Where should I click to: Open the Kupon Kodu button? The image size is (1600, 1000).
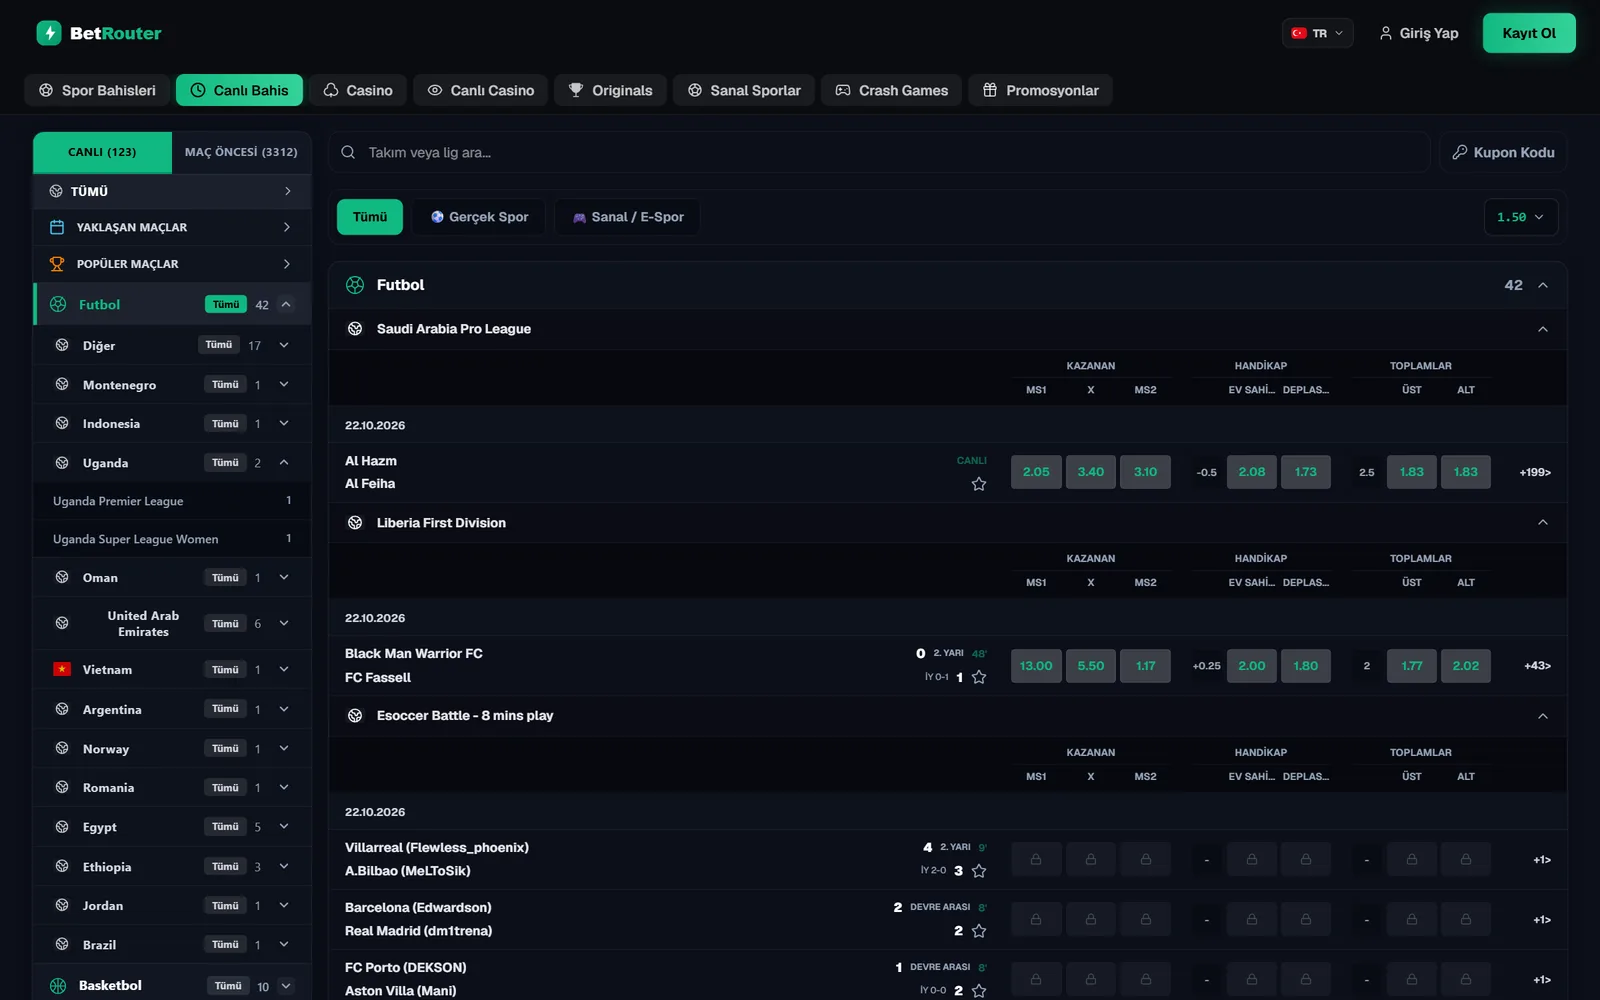tap(1503, 152)
